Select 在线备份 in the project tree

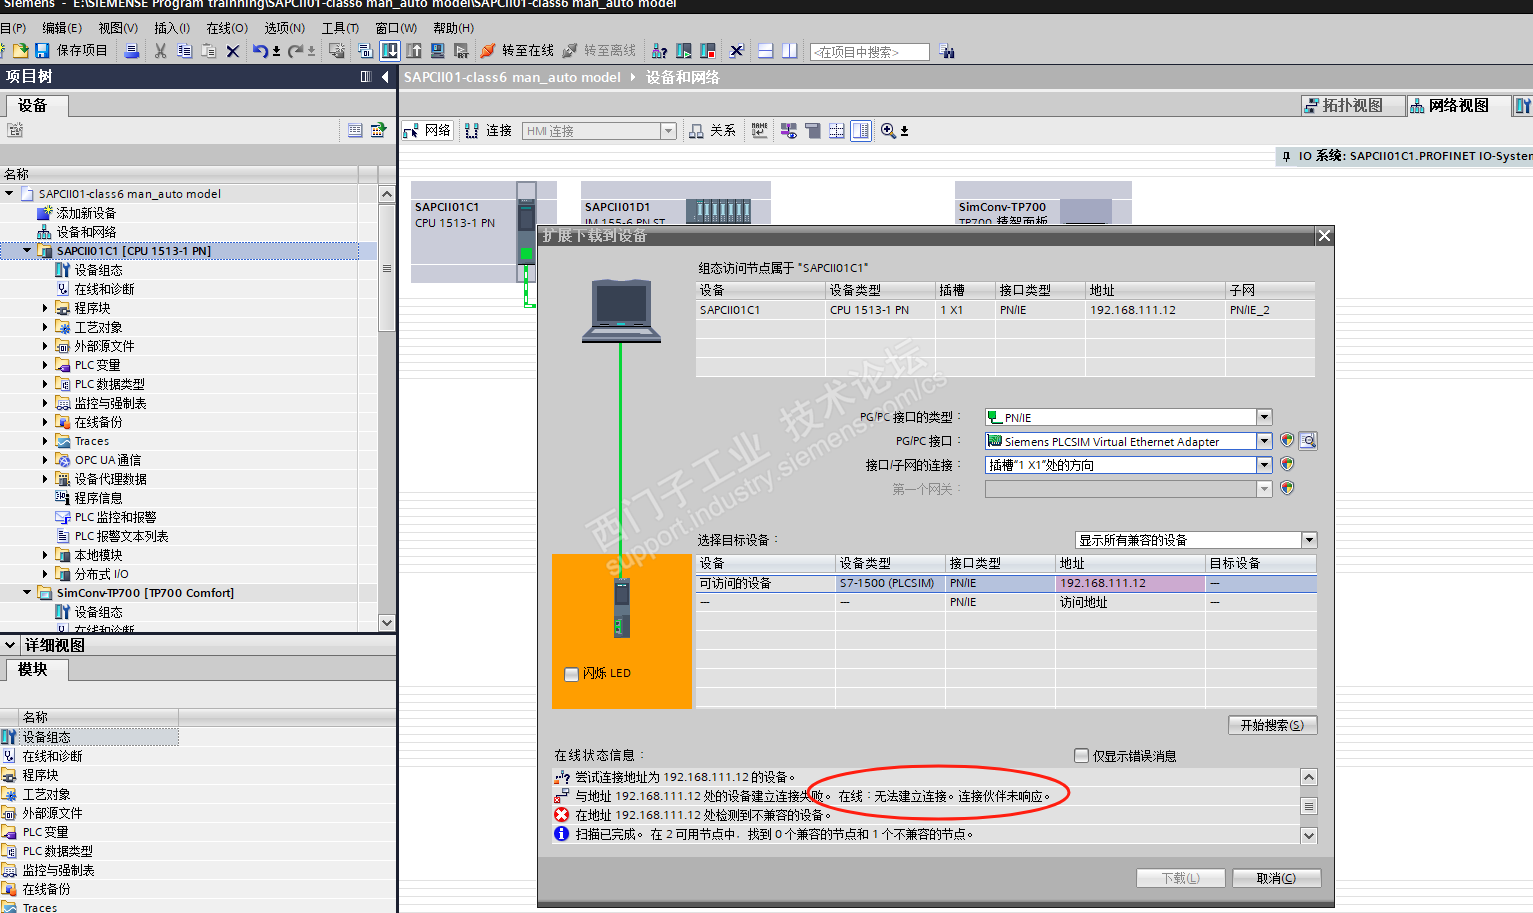(98, 422)
